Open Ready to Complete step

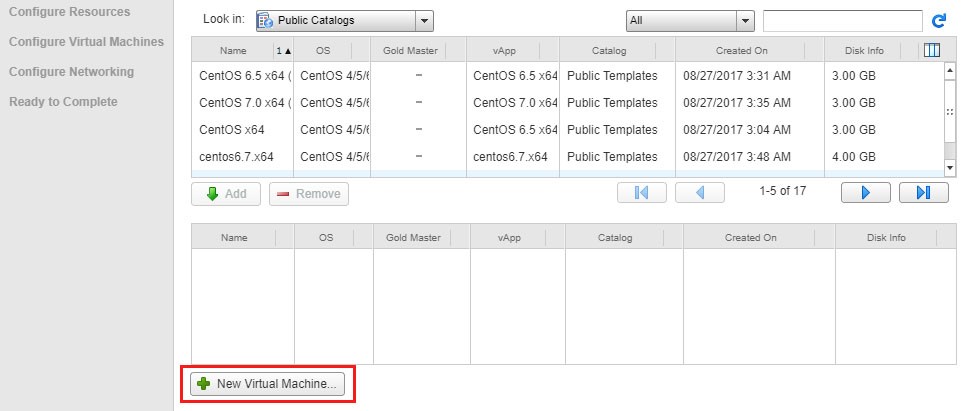(x=63, y=102)
